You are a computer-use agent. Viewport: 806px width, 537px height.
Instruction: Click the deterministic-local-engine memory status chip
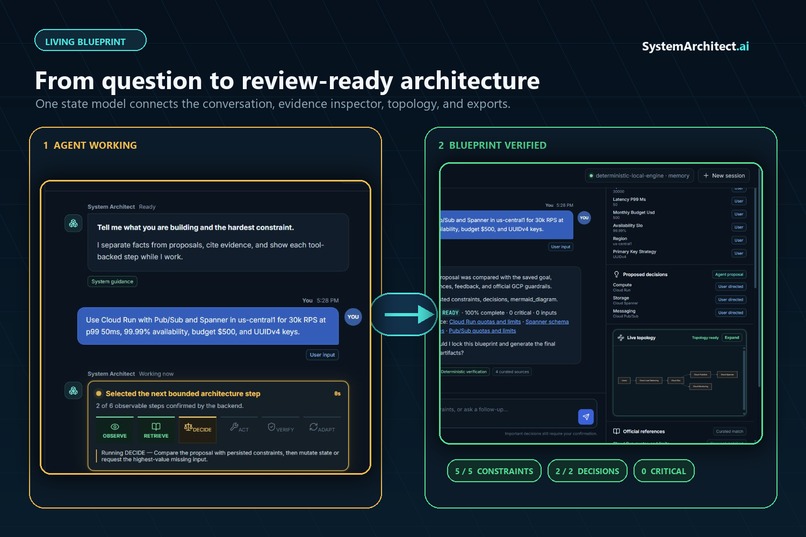tap(639, 176)
